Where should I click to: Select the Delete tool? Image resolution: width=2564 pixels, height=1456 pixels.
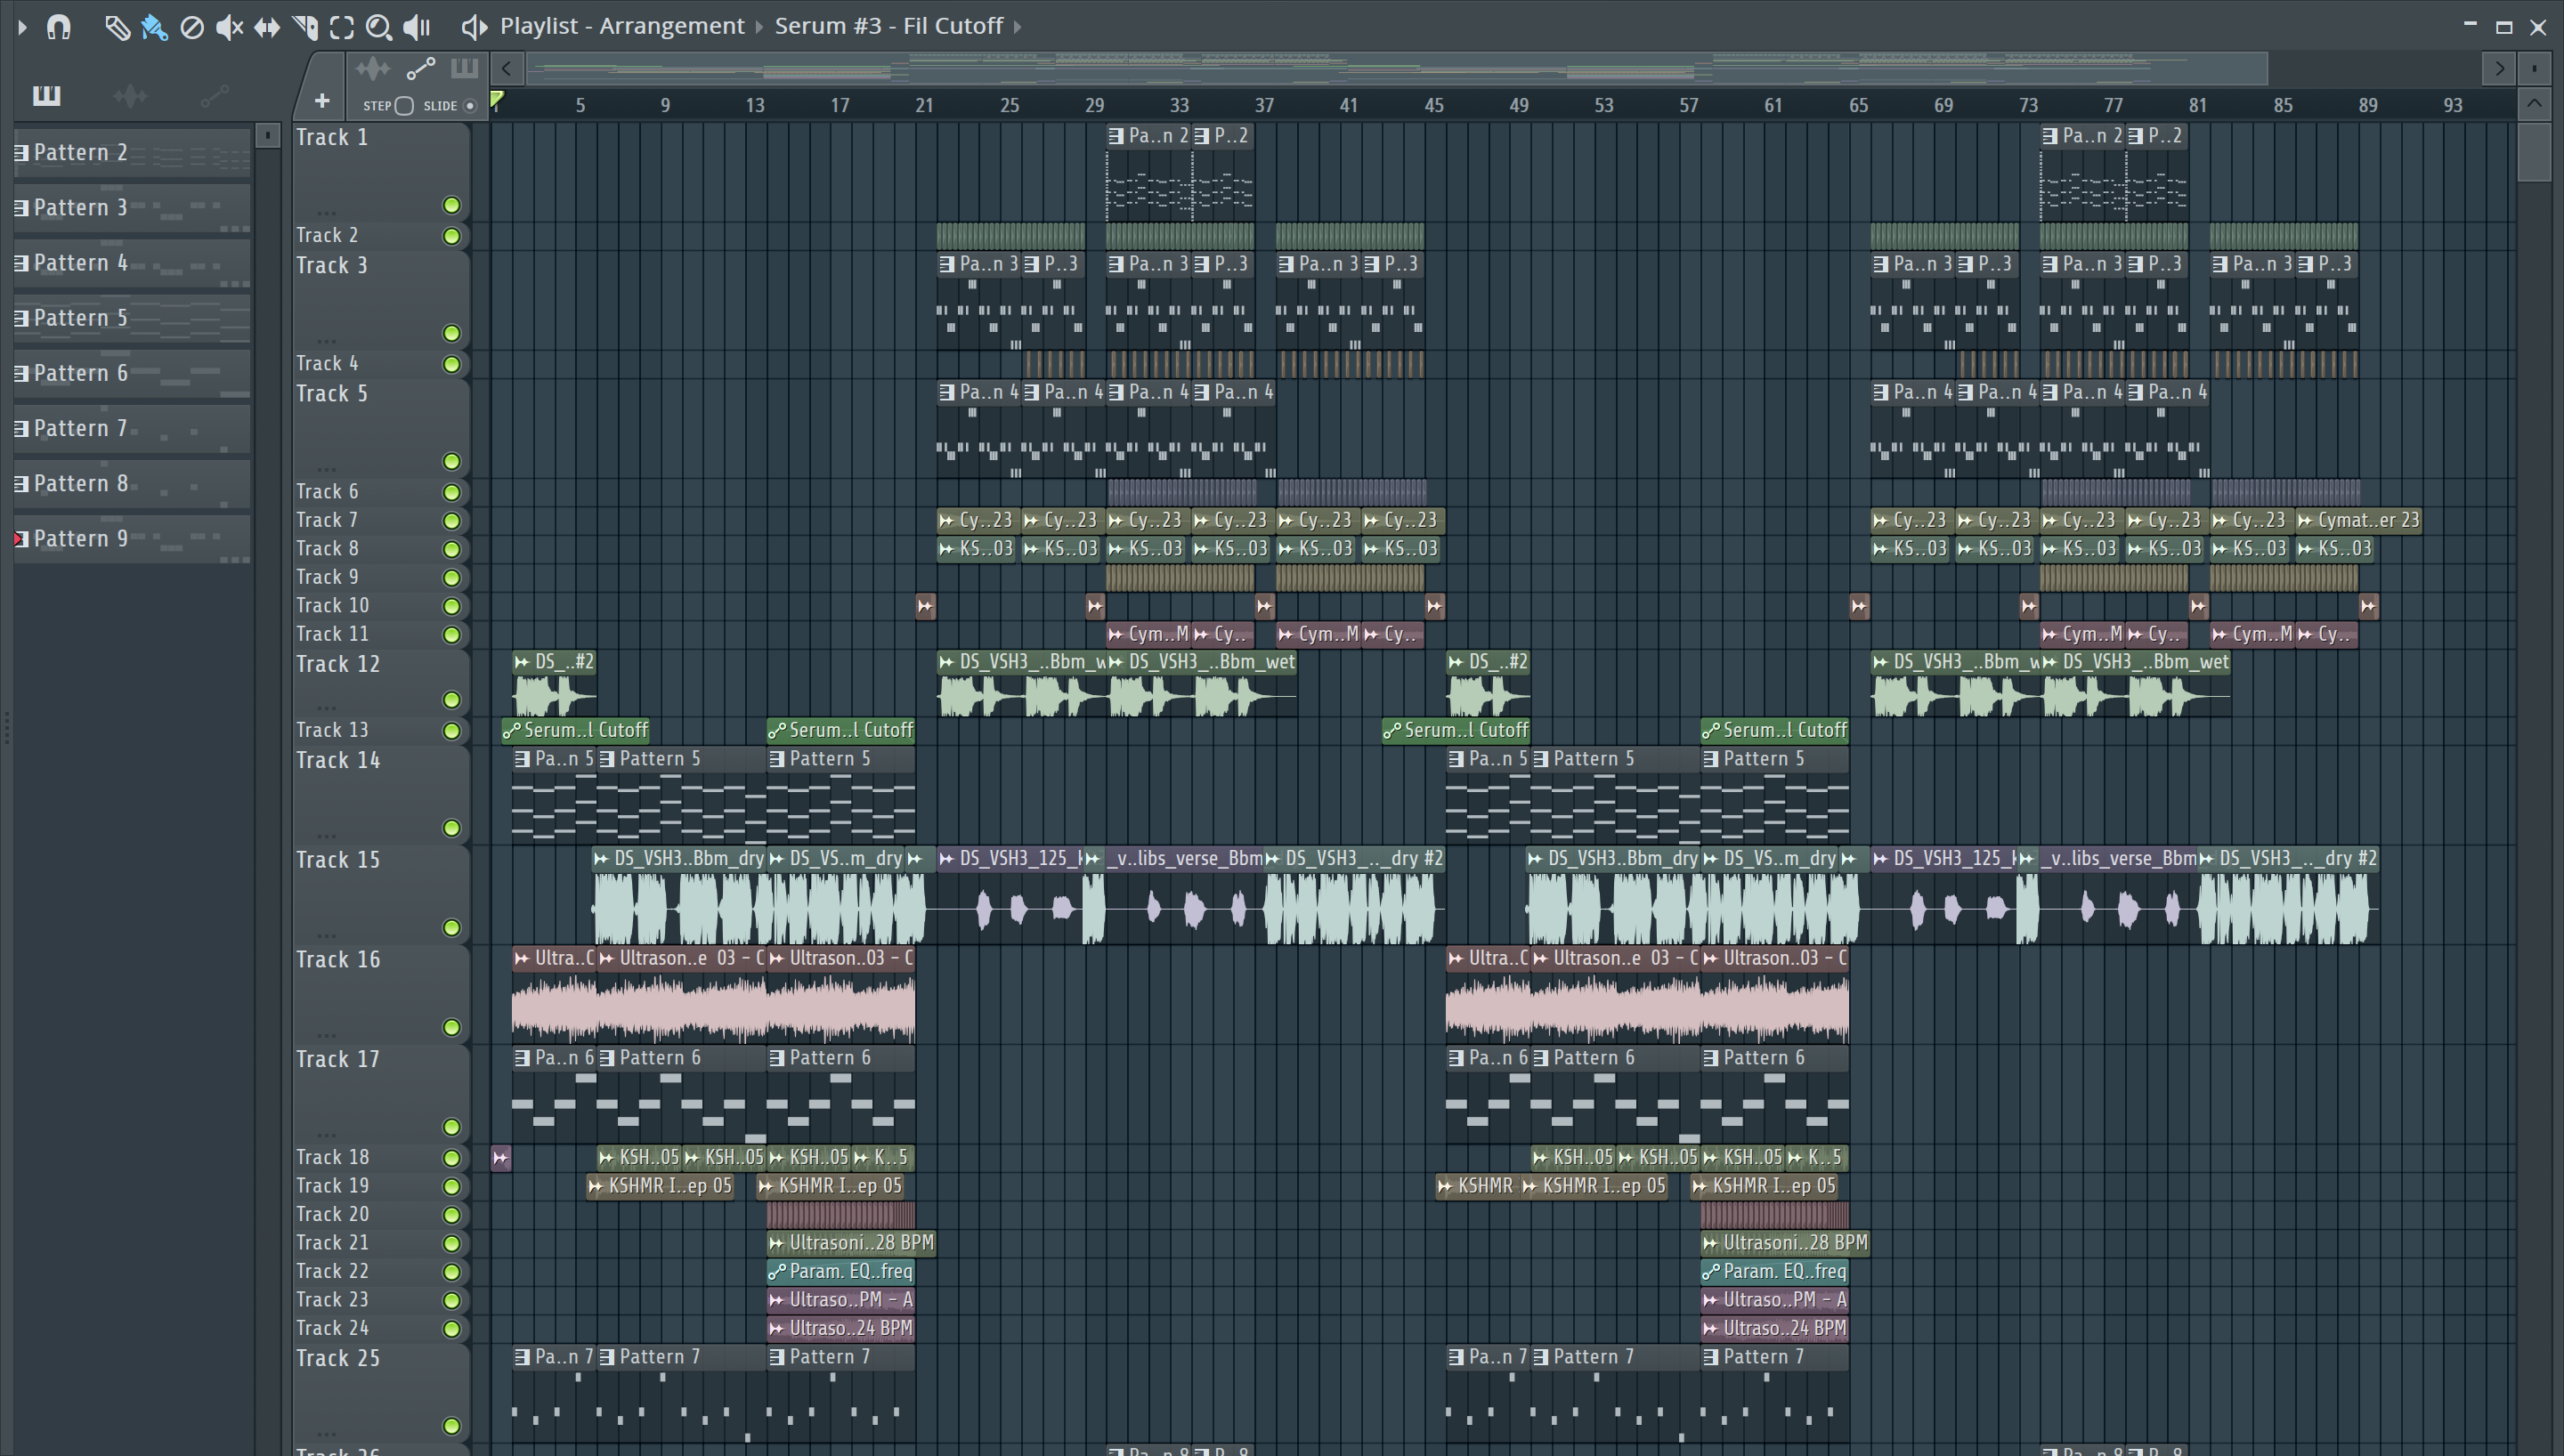click(x=192, y=27)
